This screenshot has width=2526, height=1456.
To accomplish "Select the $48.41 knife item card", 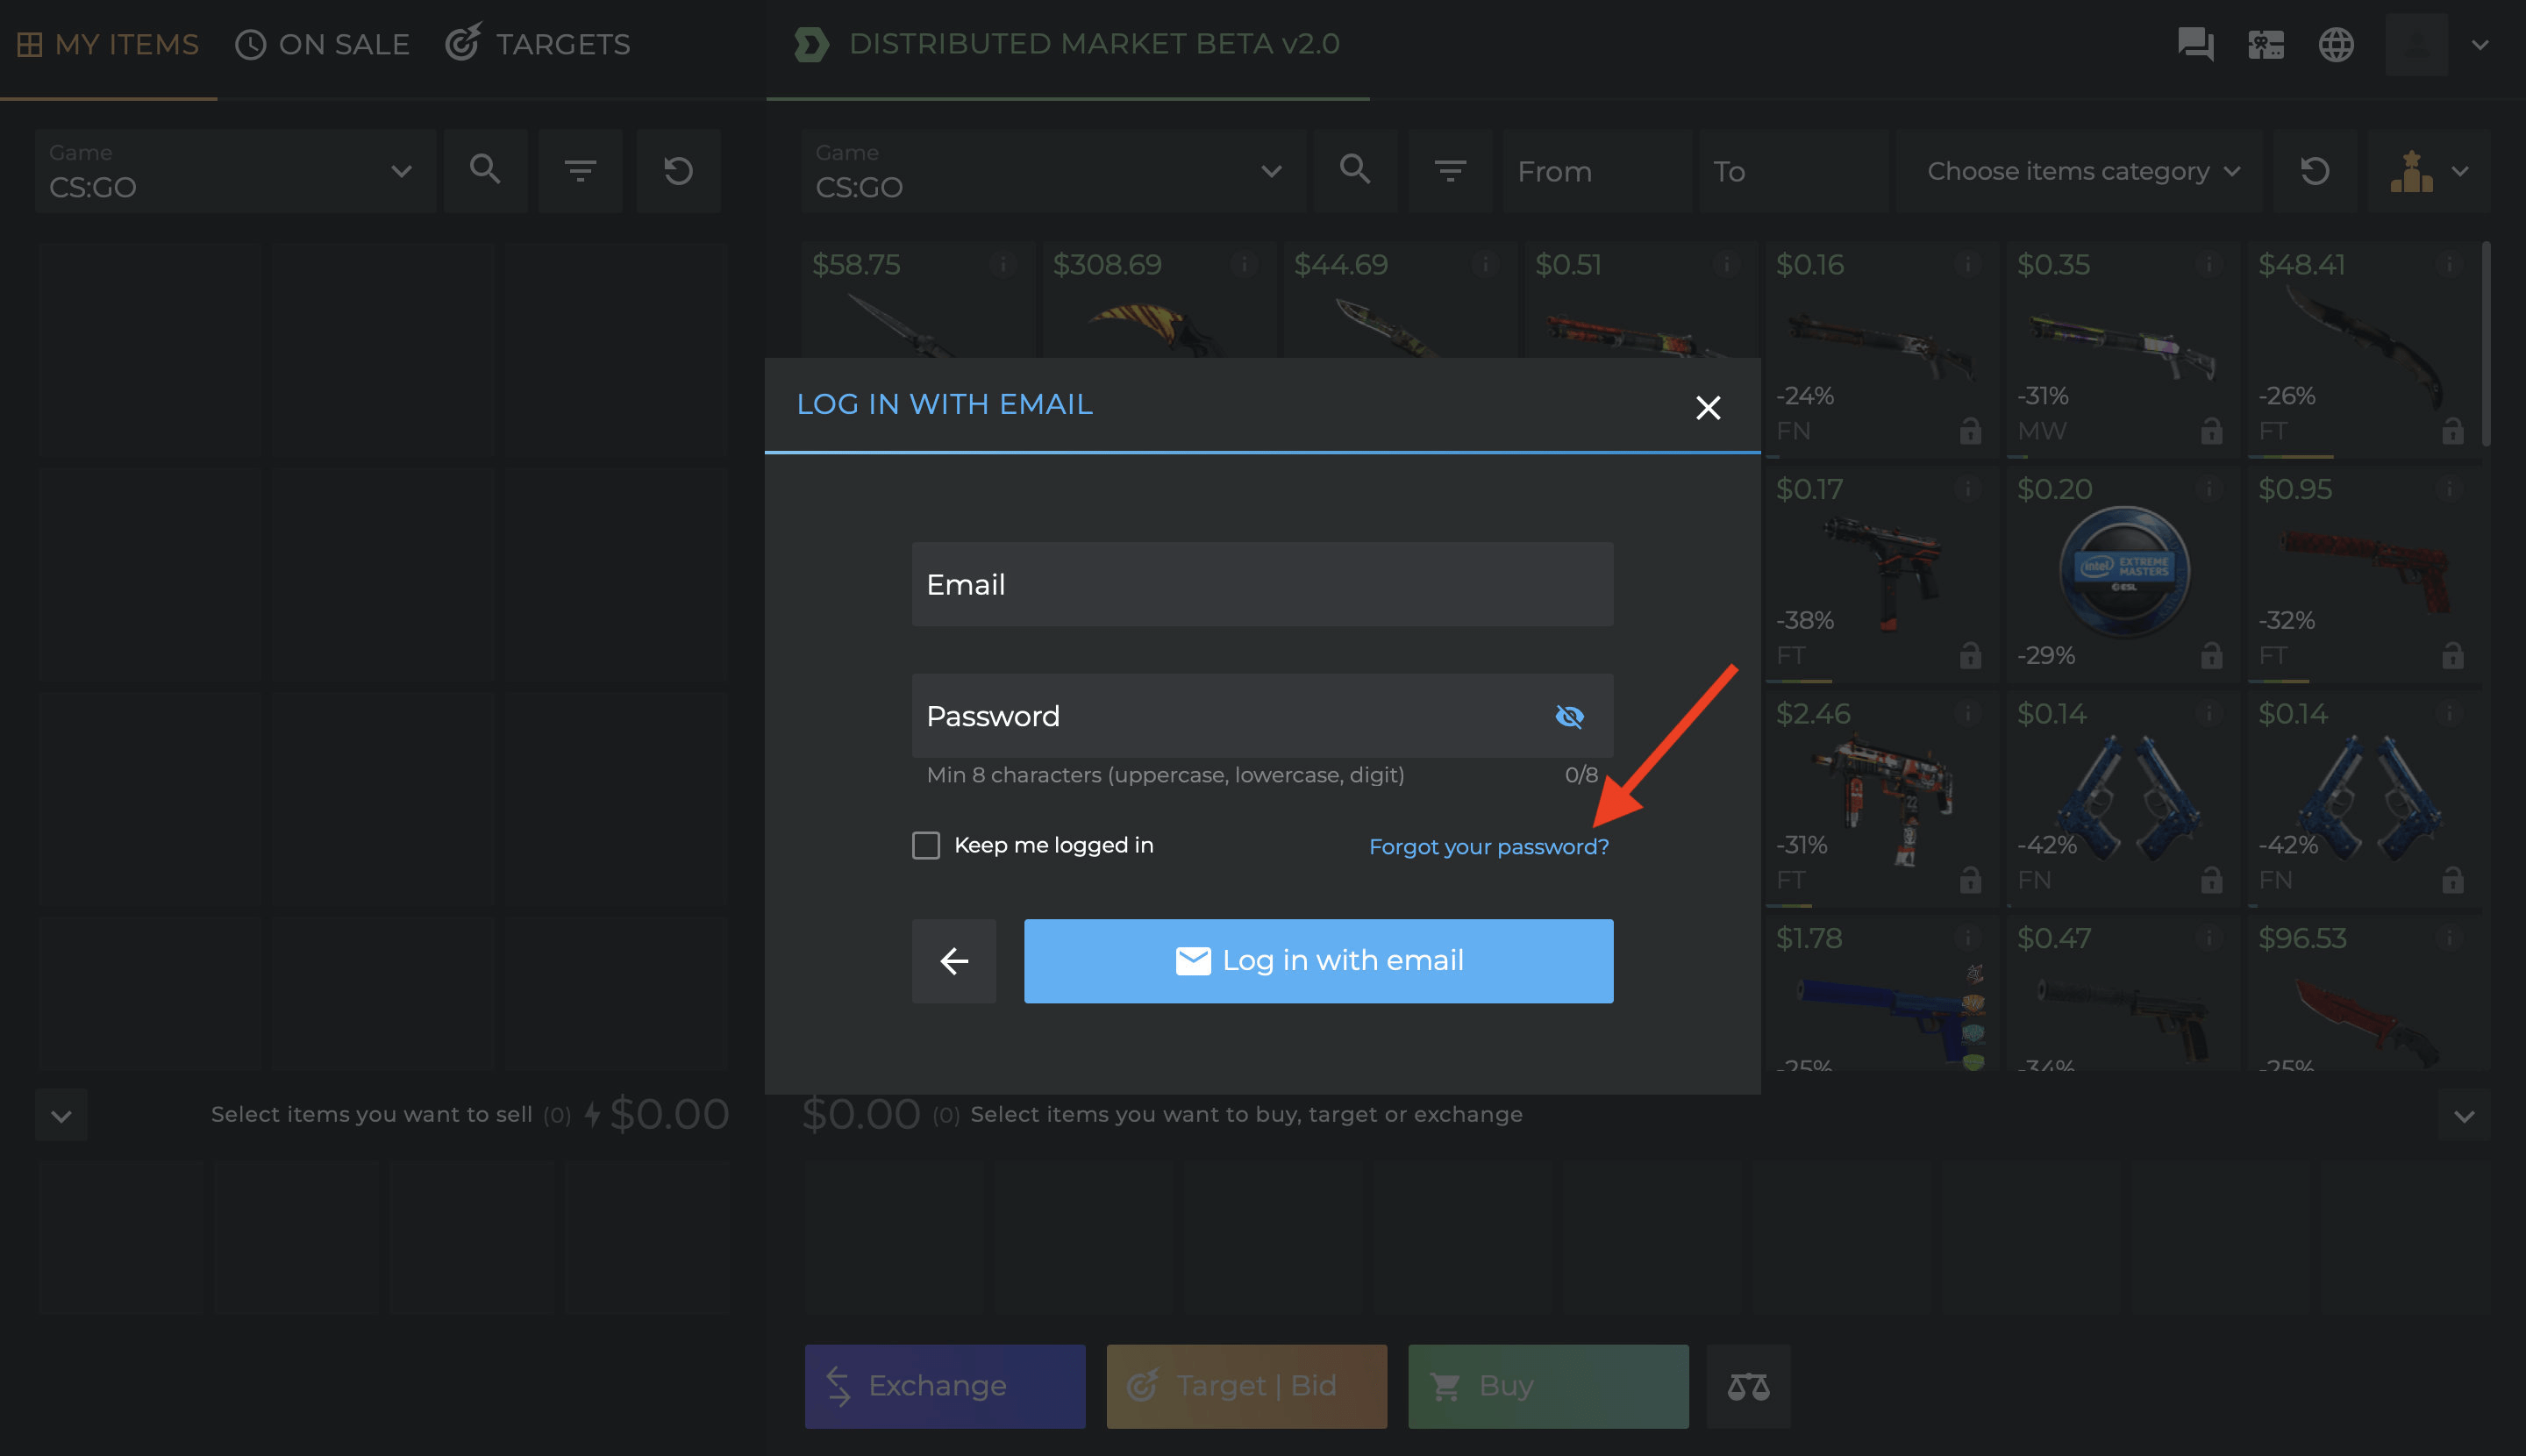I will coord(2364,348).
